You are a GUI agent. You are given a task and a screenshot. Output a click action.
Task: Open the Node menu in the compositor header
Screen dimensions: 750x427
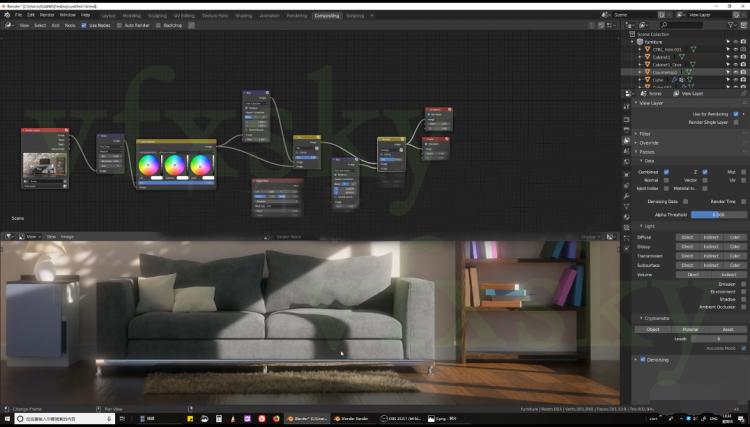click(70, 25)
